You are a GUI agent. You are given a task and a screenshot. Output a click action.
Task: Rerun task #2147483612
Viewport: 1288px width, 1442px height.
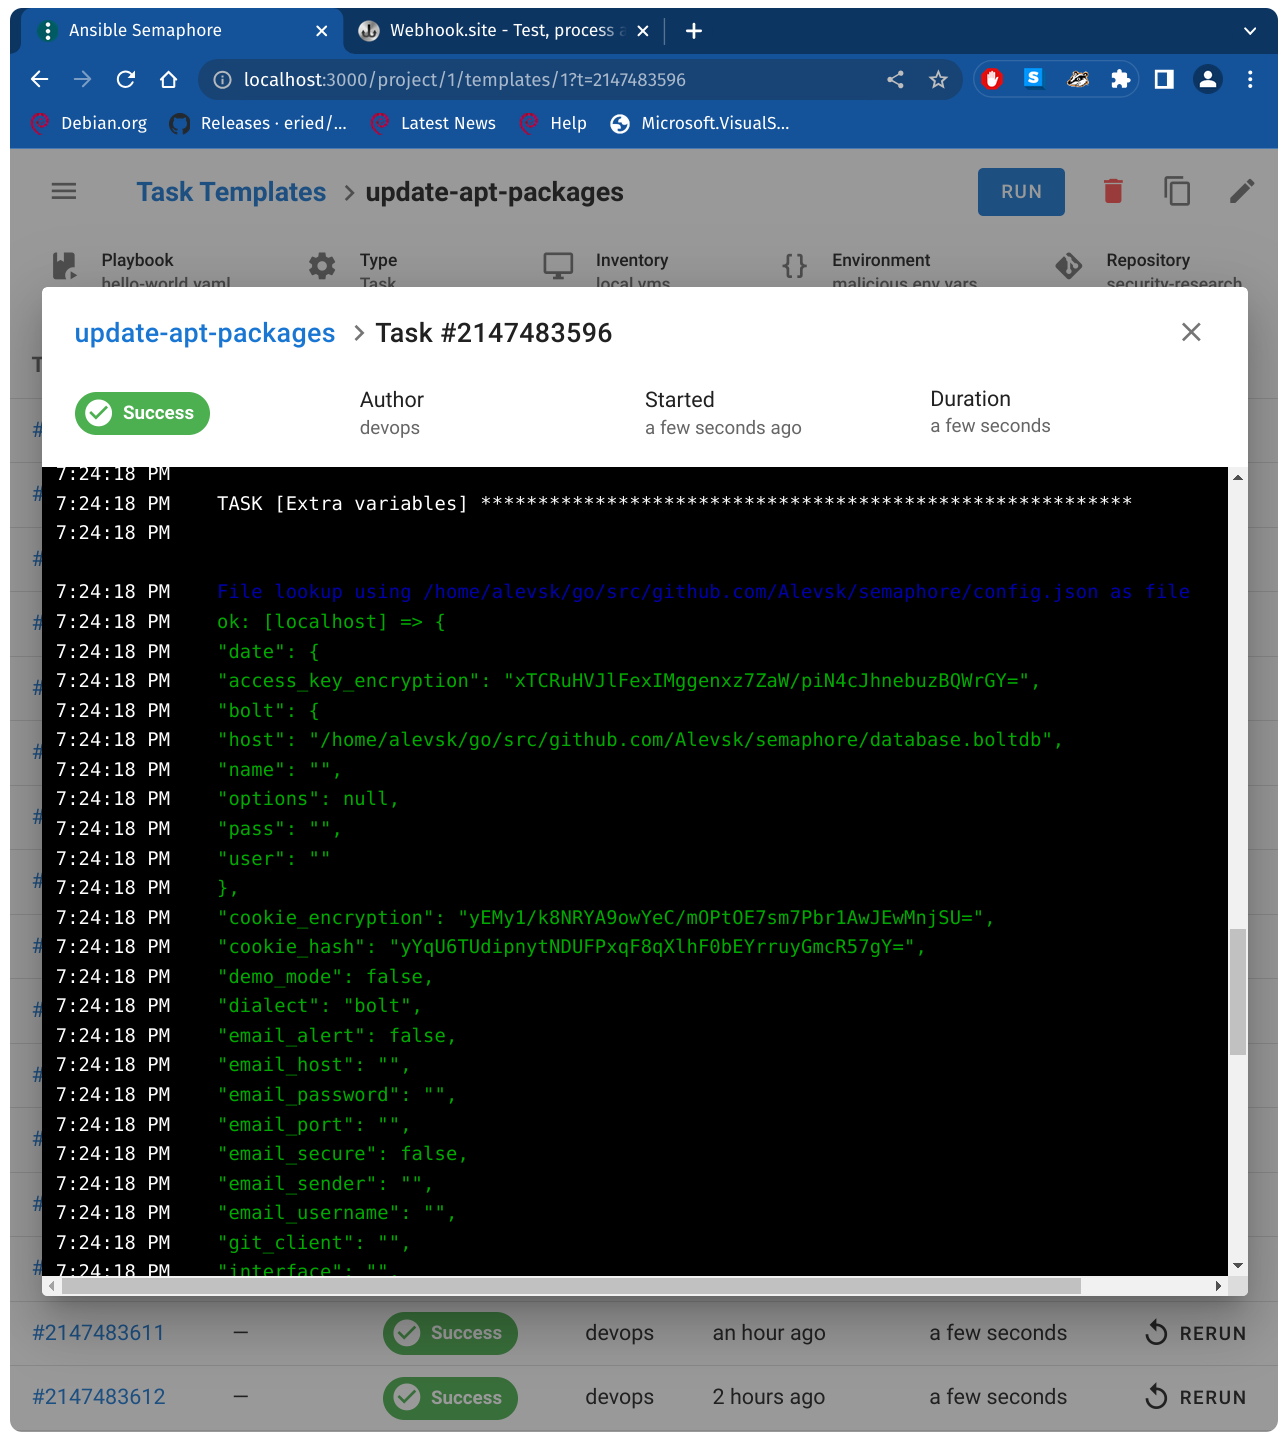point(1195,1397)
